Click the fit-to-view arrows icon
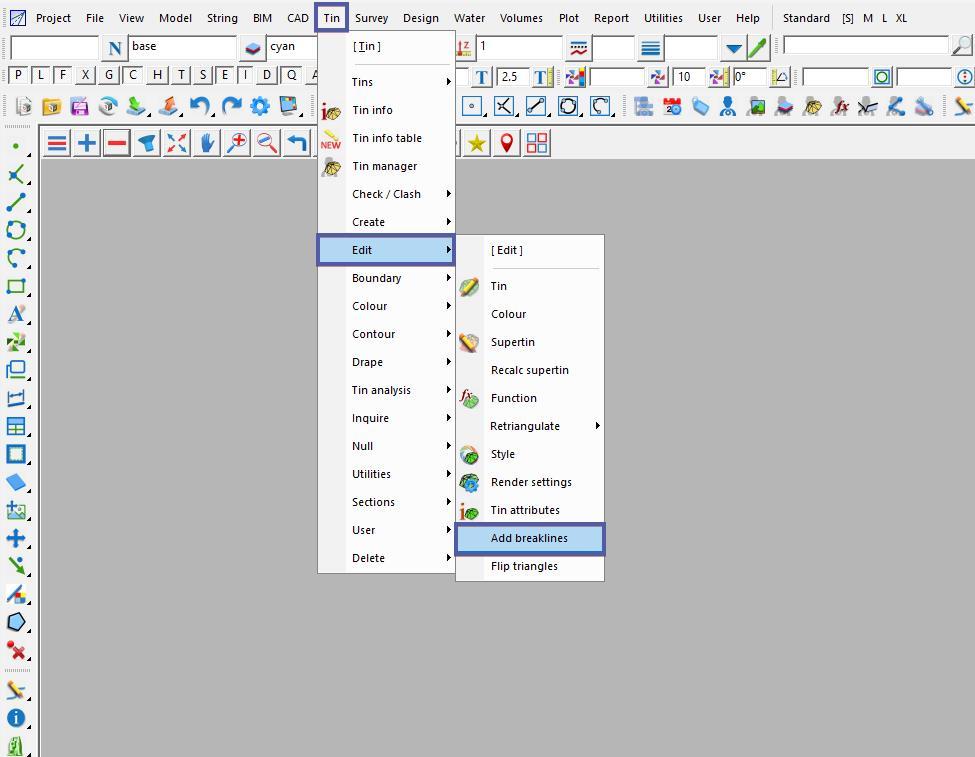This screenshot has height=757, width=975. [x=177, y=144]
